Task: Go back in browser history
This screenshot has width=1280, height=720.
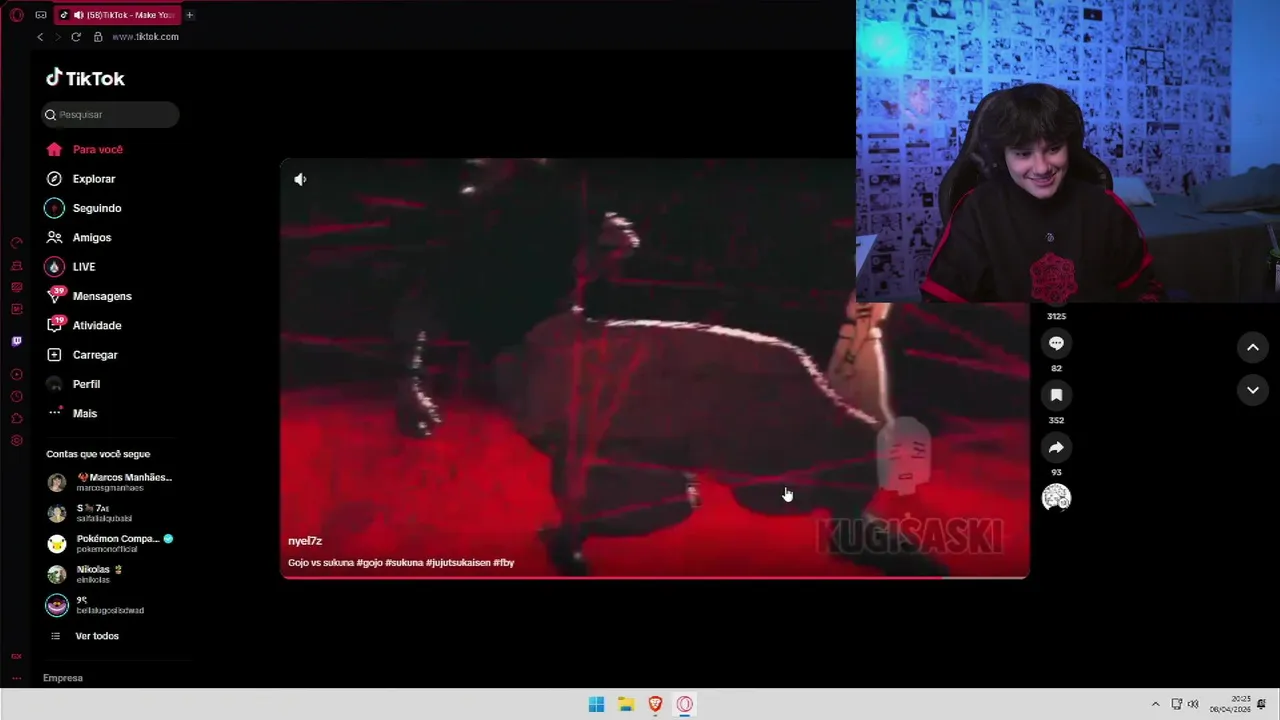Action: (40, 37)
